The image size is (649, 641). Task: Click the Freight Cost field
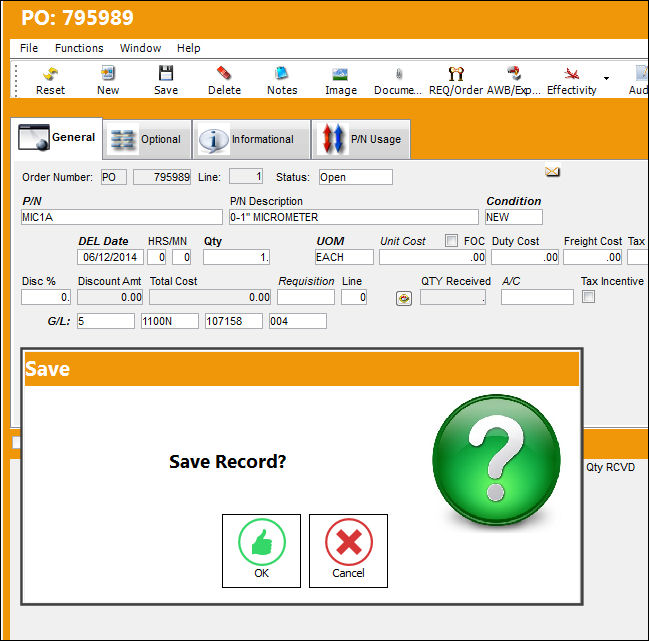click(593, 257)
